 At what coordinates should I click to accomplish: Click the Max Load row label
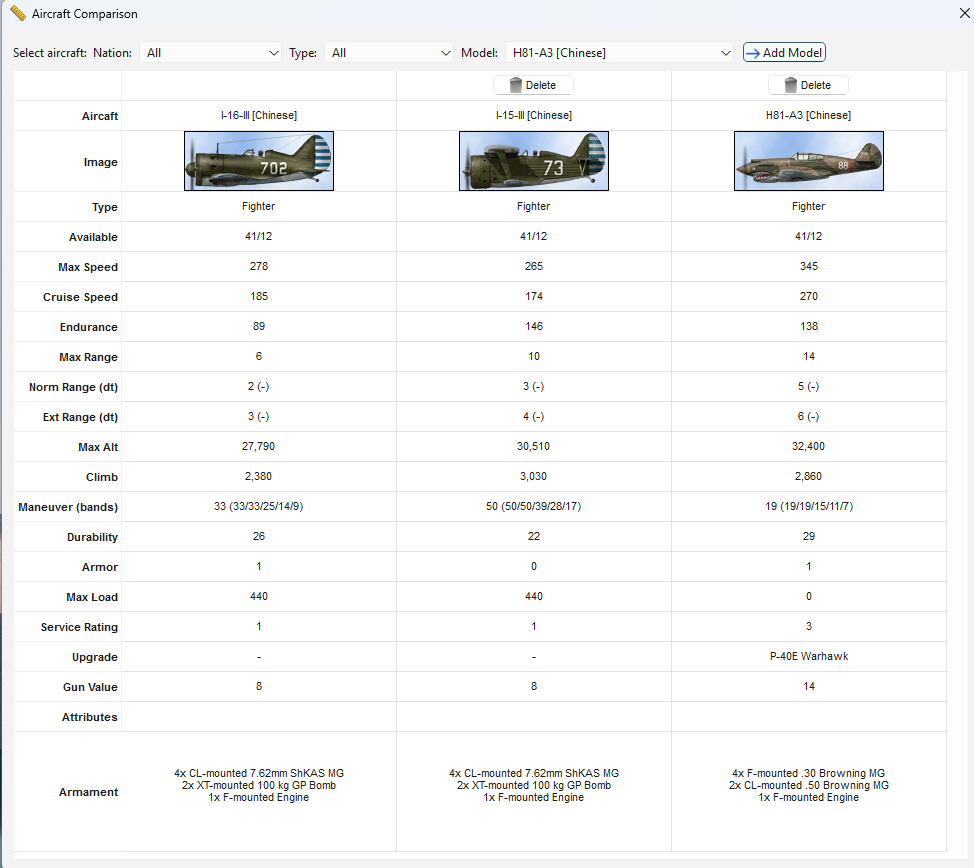click(92, 597)
